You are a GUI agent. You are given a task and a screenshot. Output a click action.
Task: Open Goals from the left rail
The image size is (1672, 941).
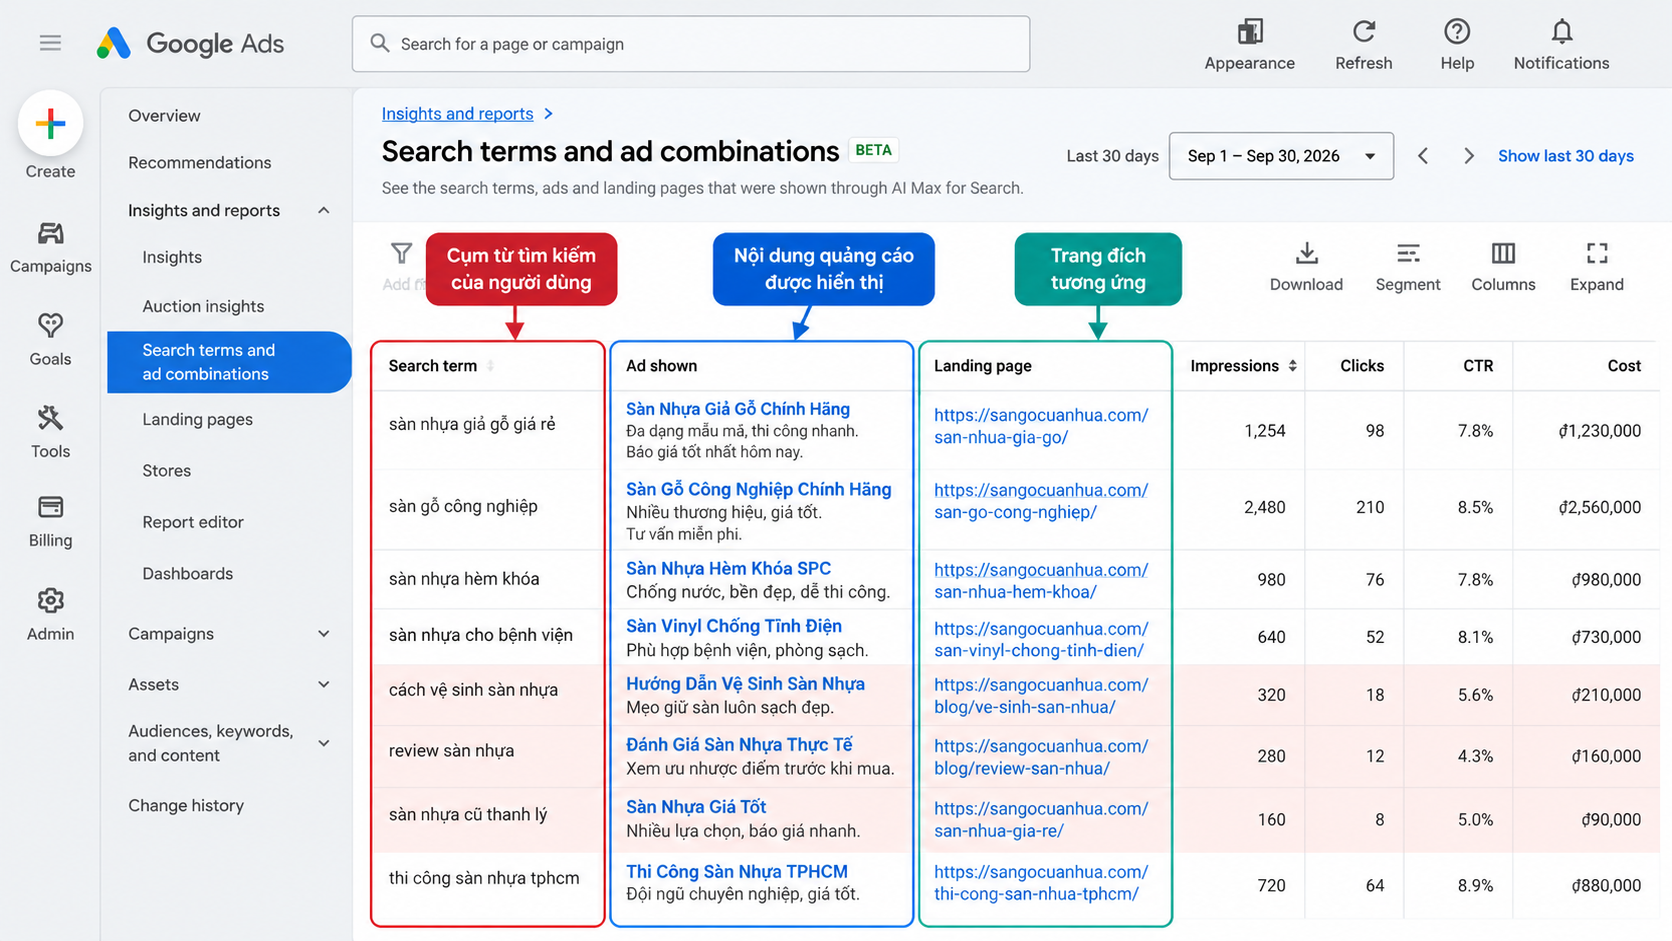[x=50, y=340]
